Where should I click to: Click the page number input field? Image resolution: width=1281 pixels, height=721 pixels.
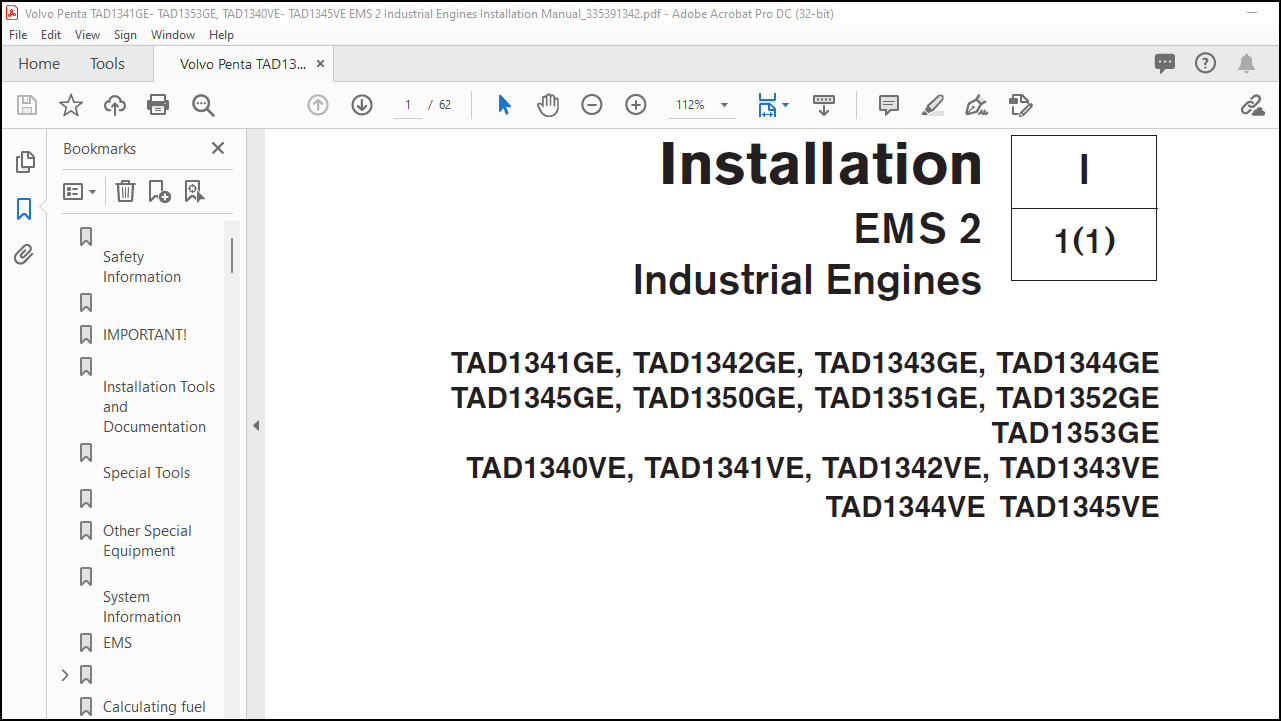pyautogui.click(x=408, y=105)
